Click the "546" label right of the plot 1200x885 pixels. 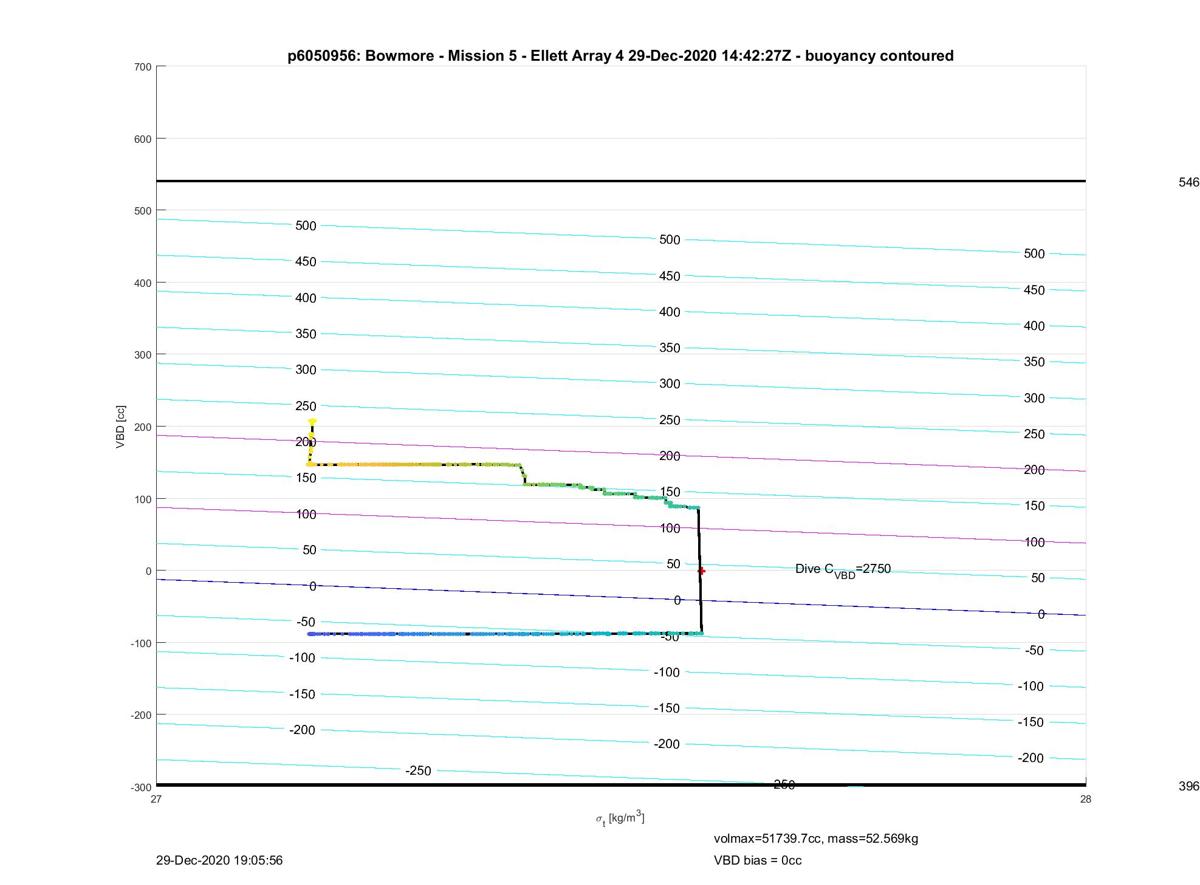click(x=1189, y=183)
